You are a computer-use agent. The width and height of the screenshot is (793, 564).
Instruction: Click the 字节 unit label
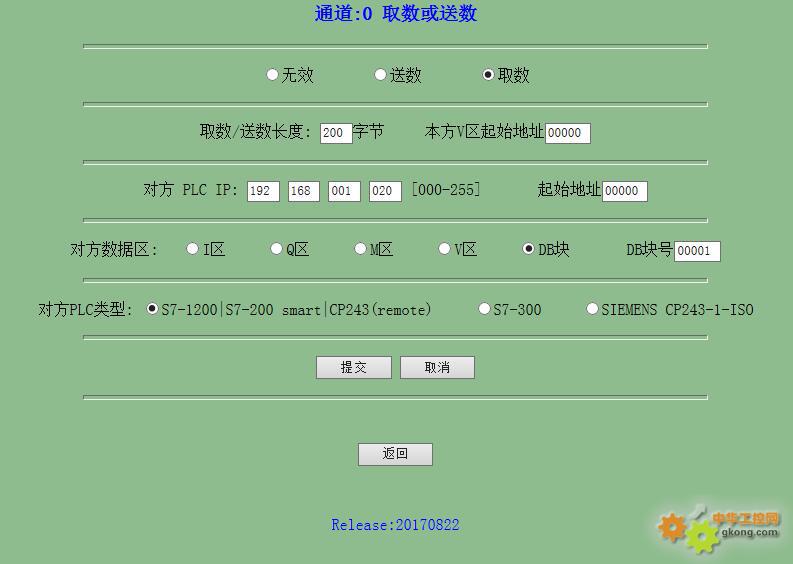(x=369, y=132)
